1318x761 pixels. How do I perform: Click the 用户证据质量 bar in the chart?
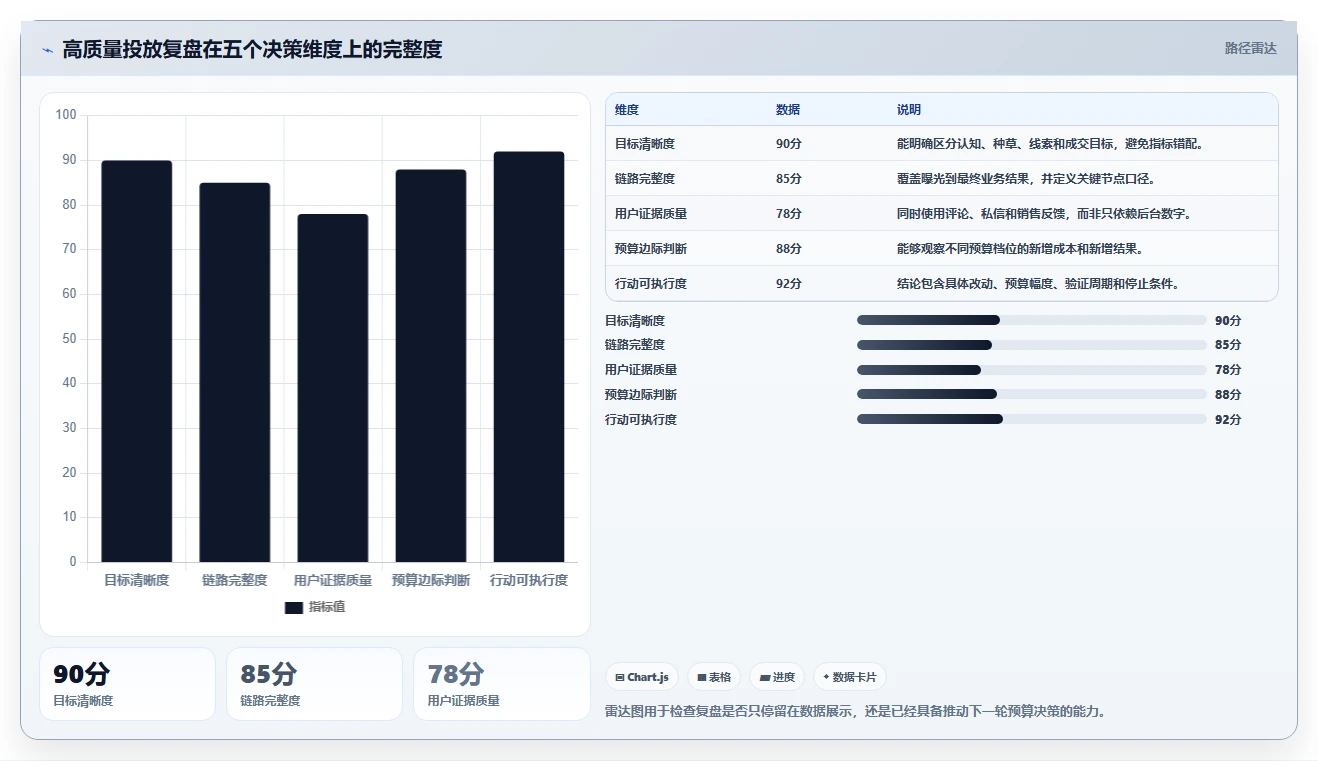coord(333,388)
